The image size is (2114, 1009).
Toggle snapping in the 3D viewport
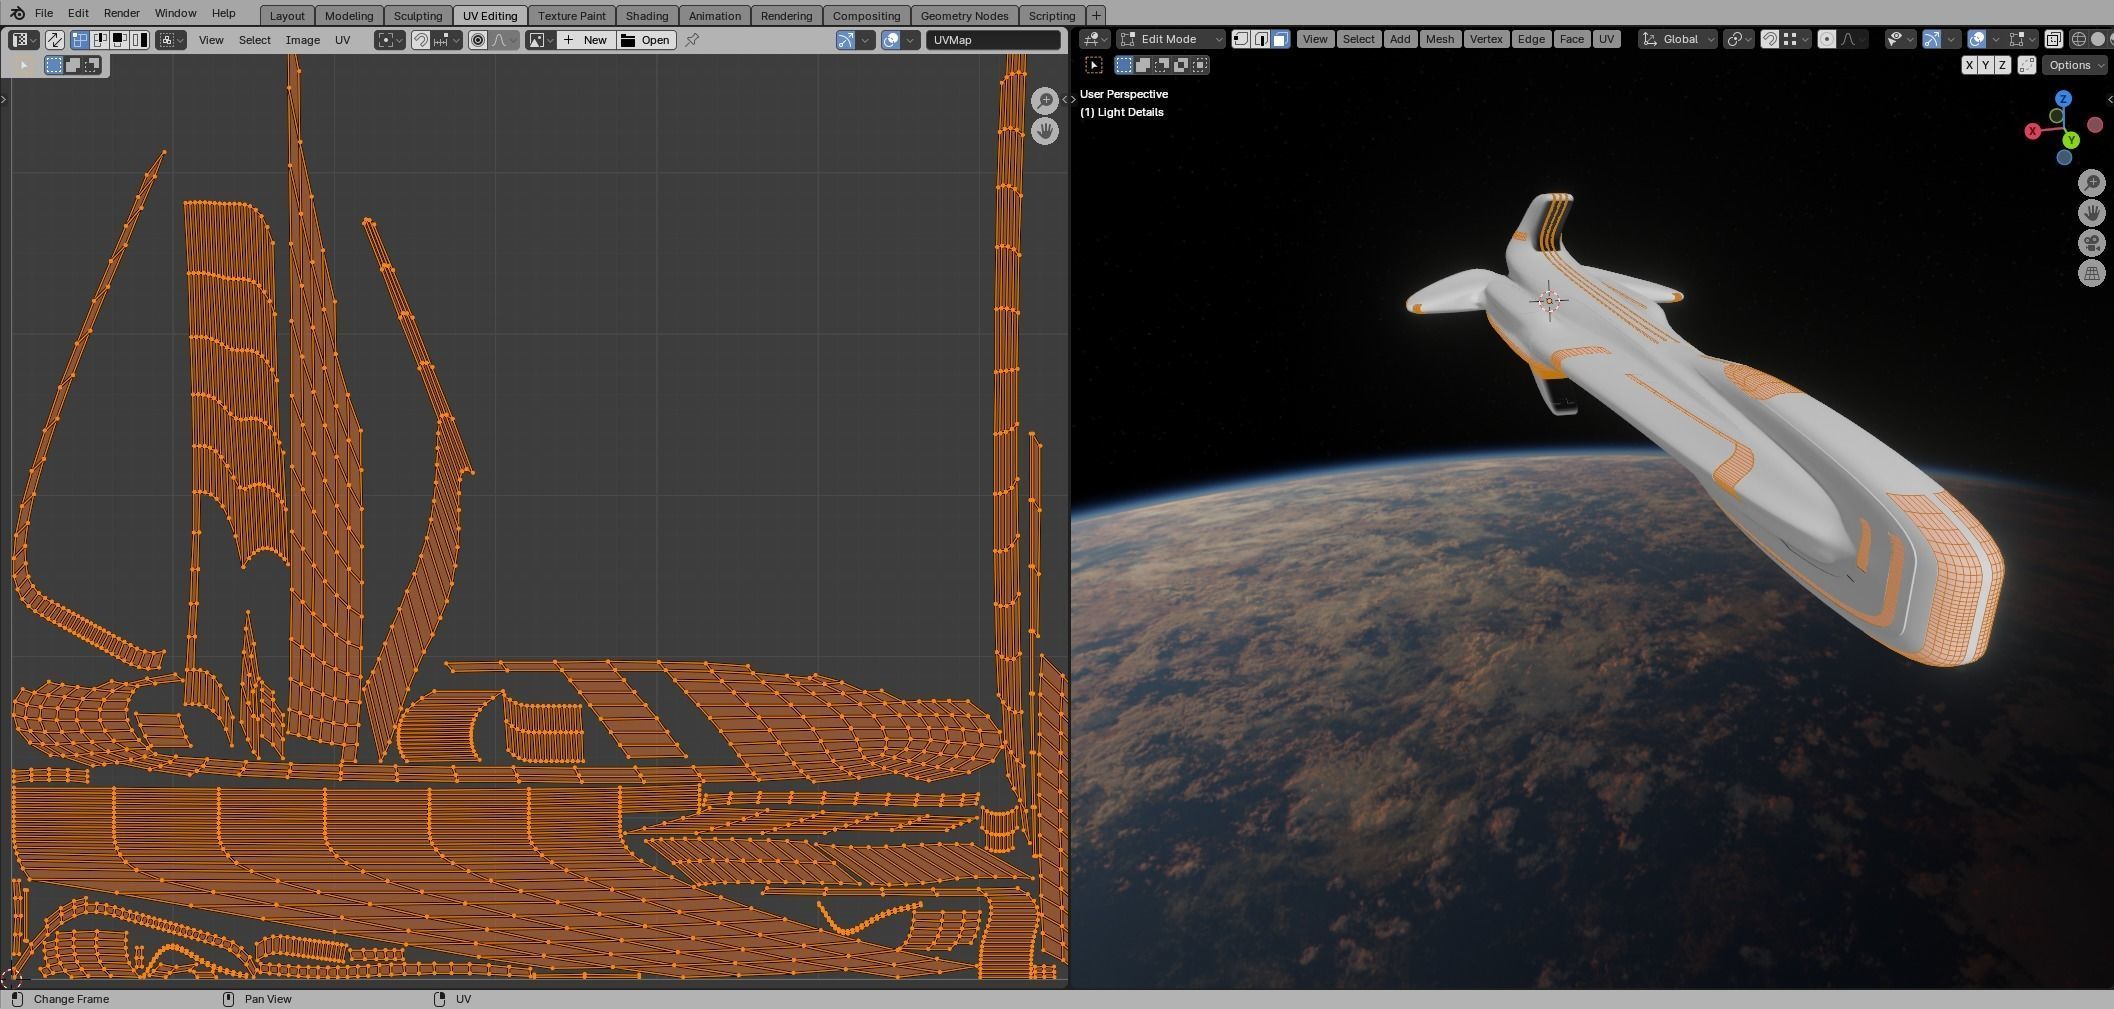tap(1770, 39)
